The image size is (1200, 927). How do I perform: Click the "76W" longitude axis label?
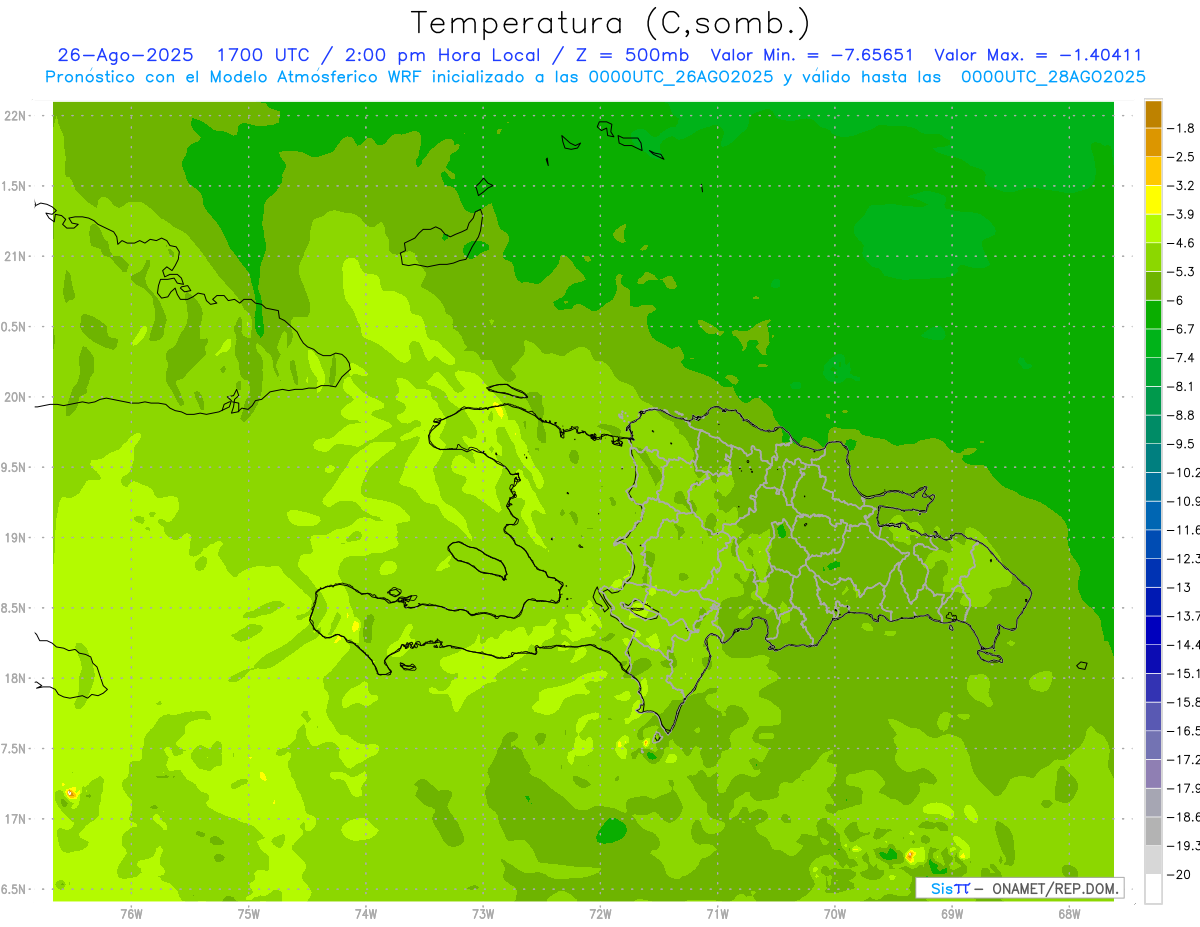coord(131,914)
